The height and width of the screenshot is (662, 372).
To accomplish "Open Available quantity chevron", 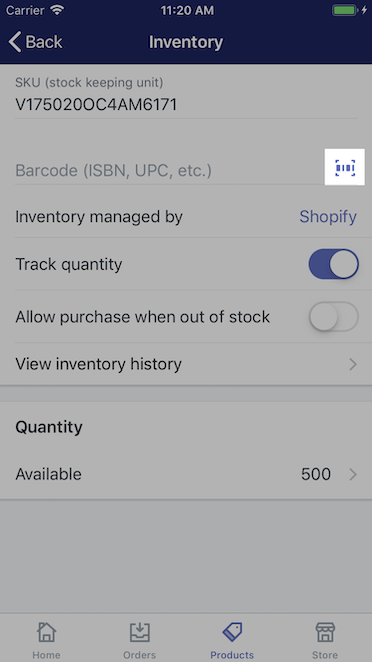I will coord(353,475).
